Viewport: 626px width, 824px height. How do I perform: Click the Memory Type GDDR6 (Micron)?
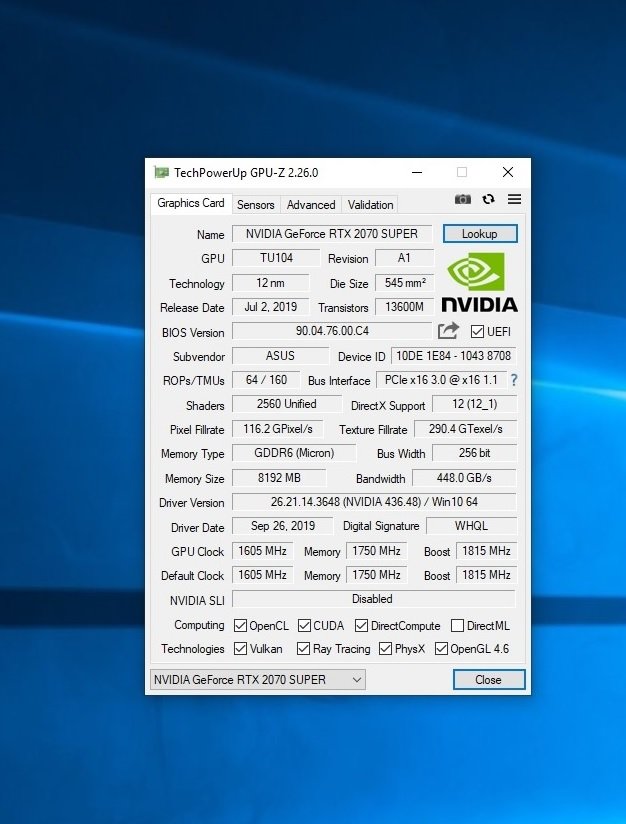[294, 453]
